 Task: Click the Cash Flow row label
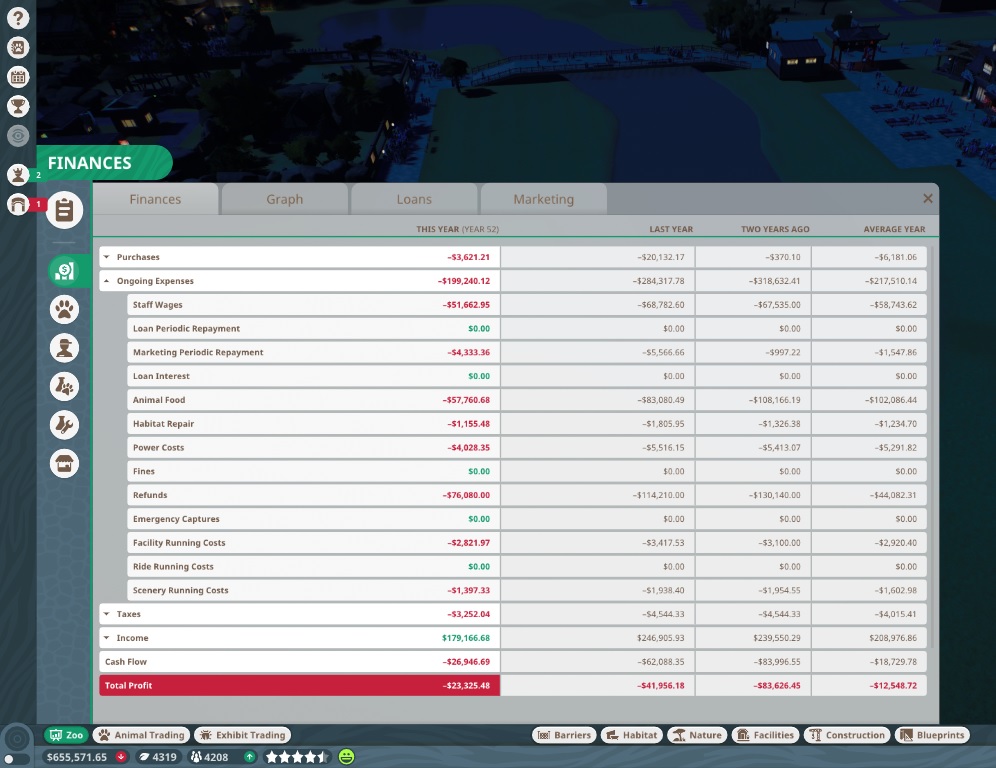[x=126, y=662]
